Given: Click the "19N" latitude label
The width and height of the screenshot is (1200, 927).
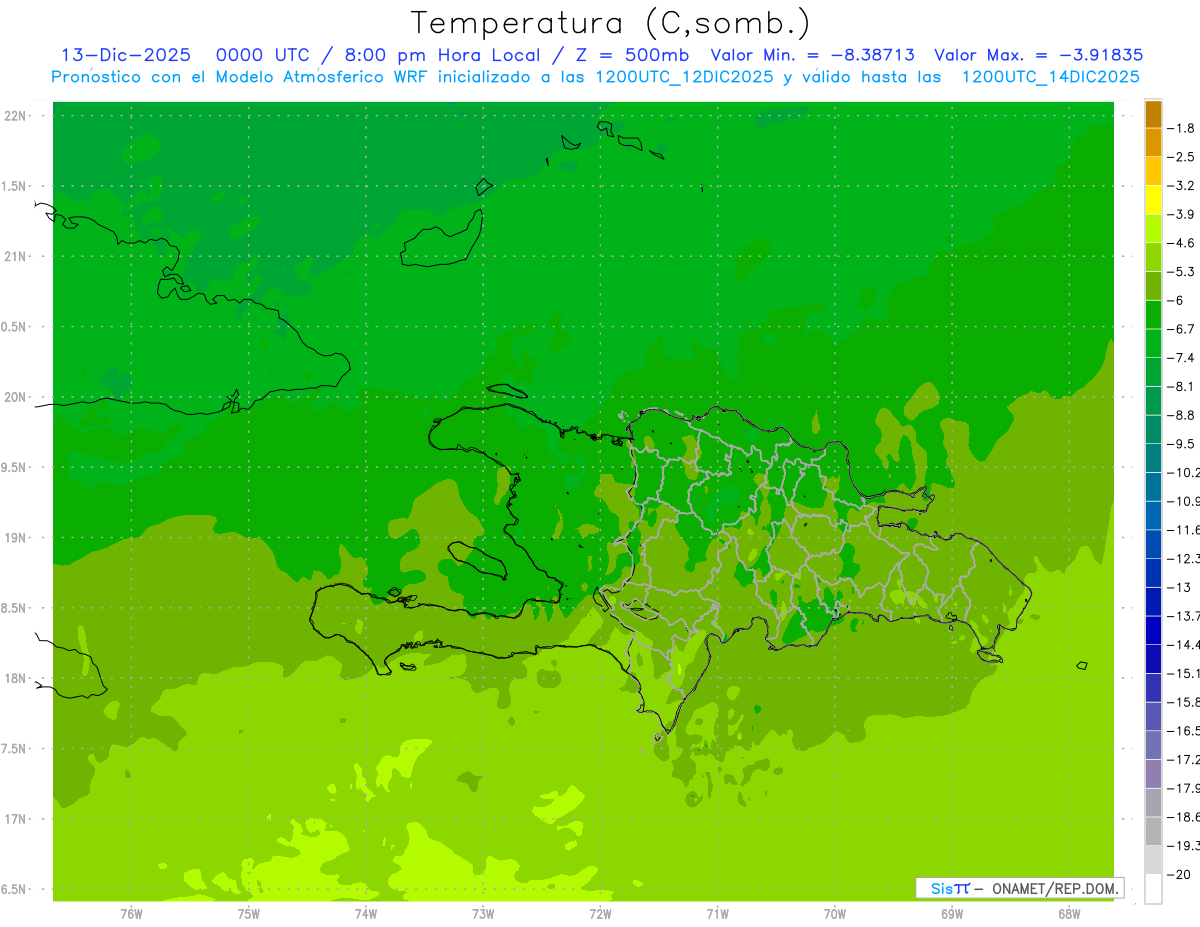Looking at the screenshot, I should pyautogui.click(x=16, y=538).
